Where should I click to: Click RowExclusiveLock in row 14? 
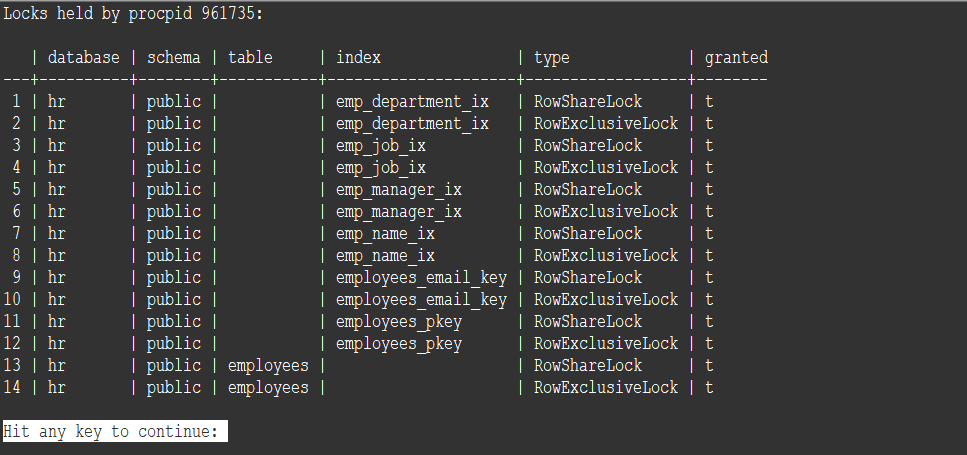[x=606, y=387]
